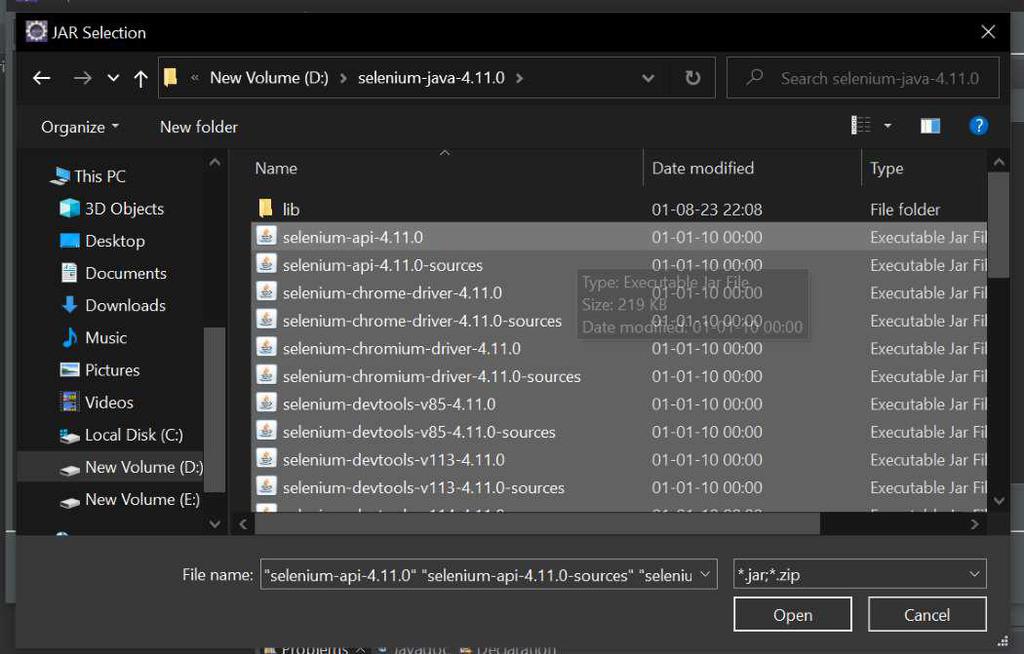Click the Open button

coord(792,615)
